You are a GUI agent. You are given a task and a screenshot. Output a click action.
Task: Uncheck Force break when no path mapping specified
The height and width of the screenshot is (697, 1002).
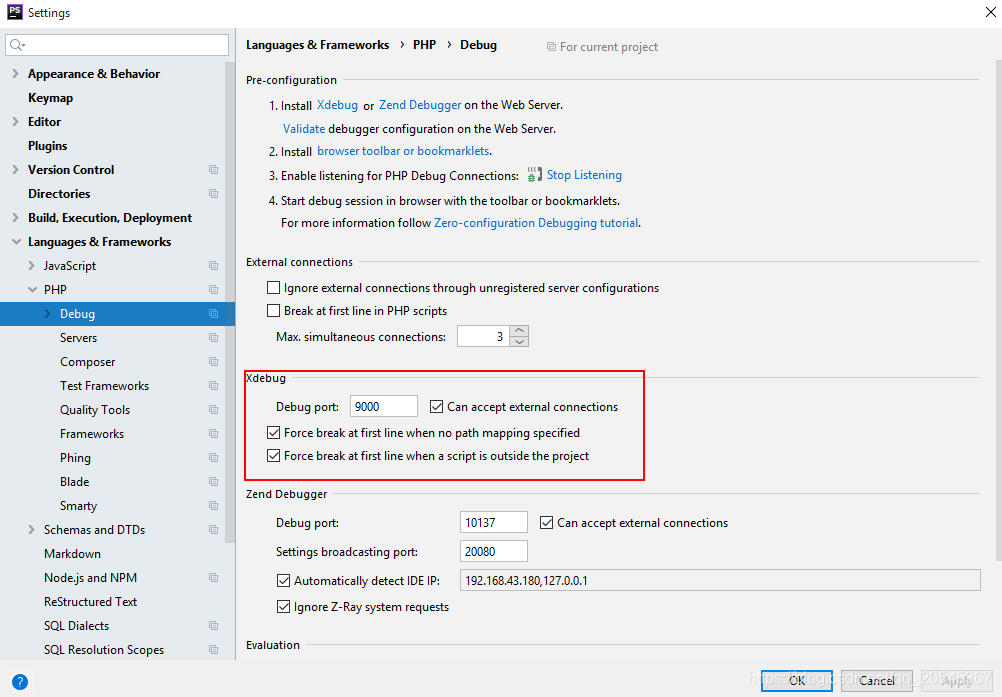tap(274, 433)
